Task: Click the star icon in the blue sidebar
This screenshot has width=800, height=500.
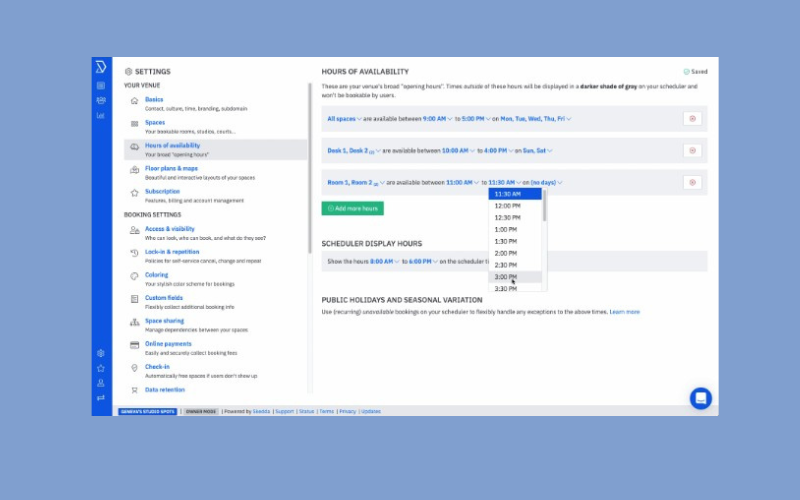Action: tap(101, 368)
